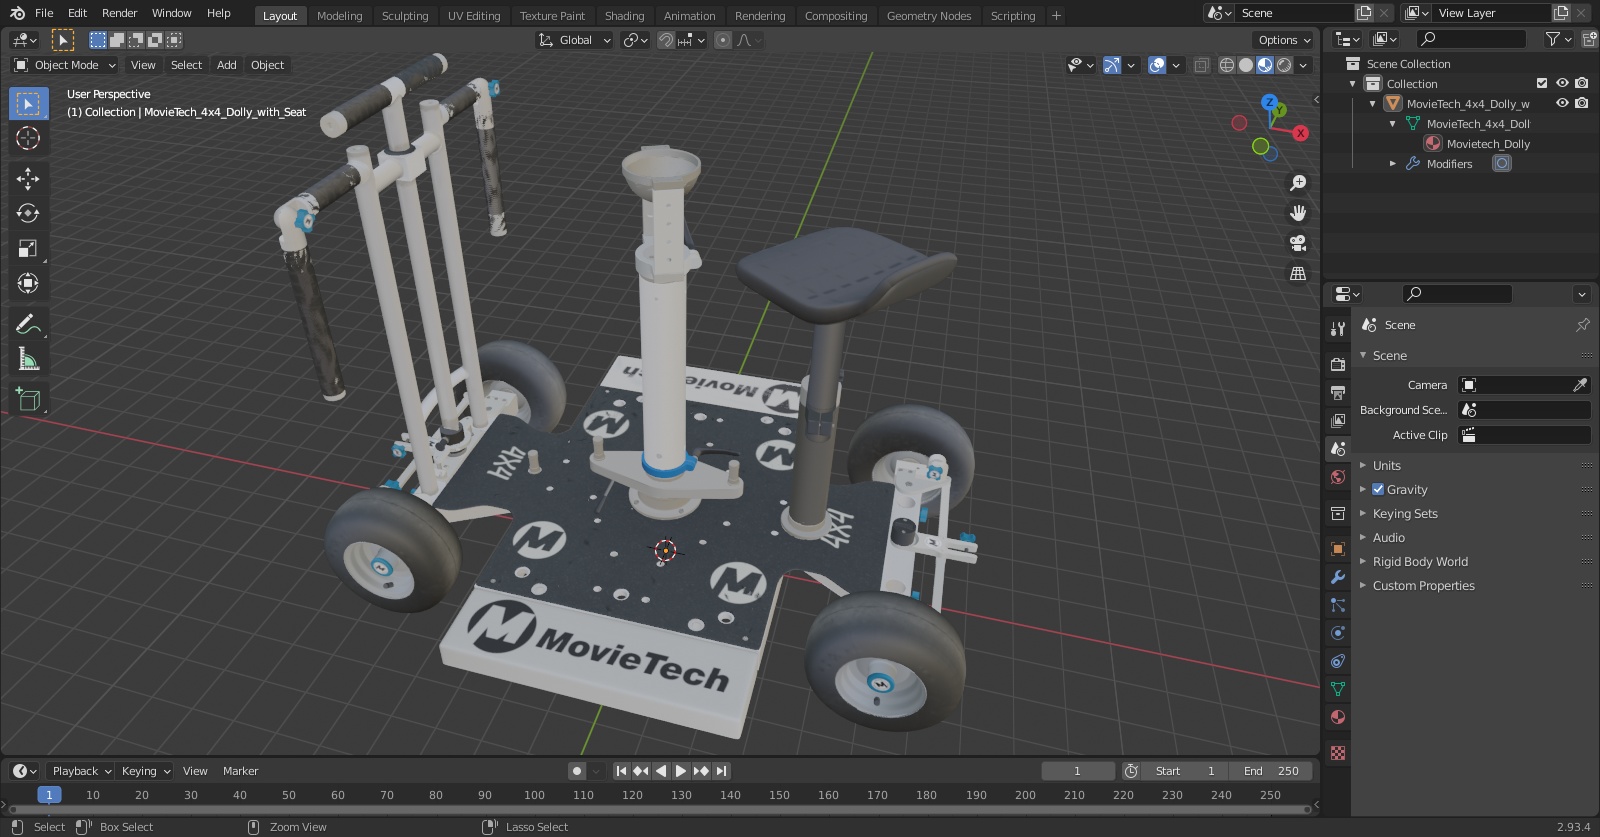
Task: Toggle snapping magnet icon
Action: [x=665, y=40]
